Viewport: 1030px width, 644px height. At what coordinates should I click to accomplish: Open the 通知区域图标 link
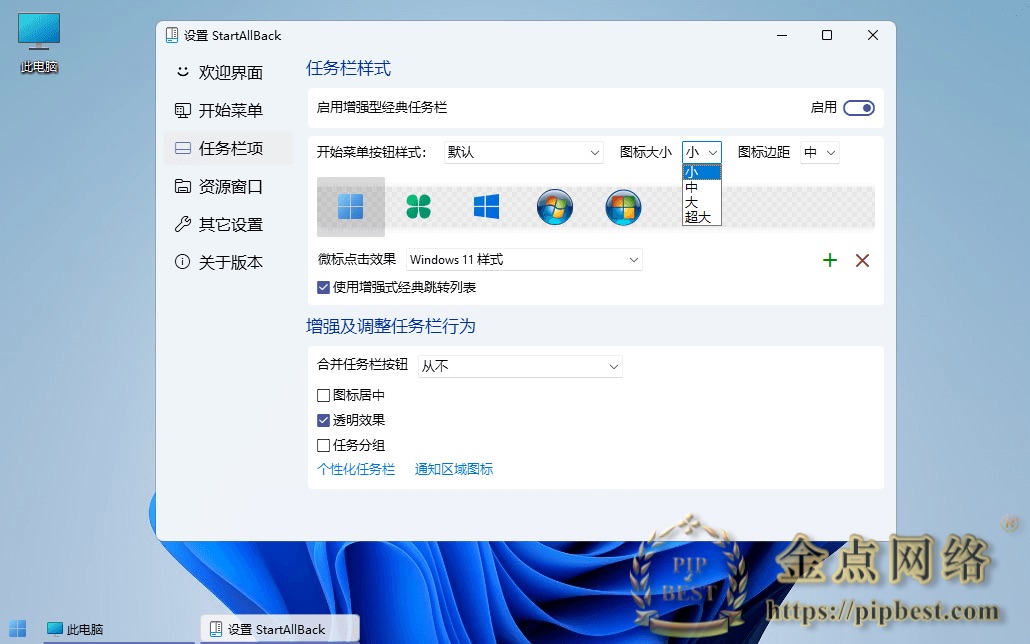[454, 469]
